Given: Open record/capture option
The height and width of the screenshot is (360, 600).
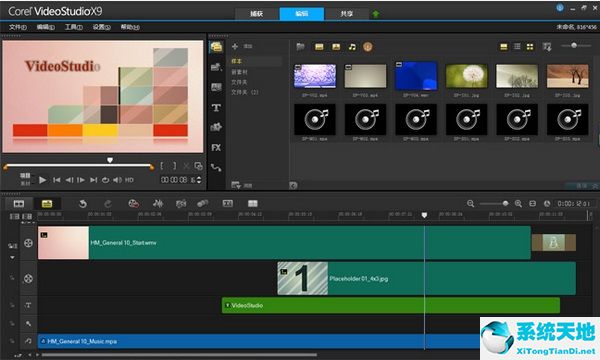Looking at the screenshot, I should [x=133, y=204].
